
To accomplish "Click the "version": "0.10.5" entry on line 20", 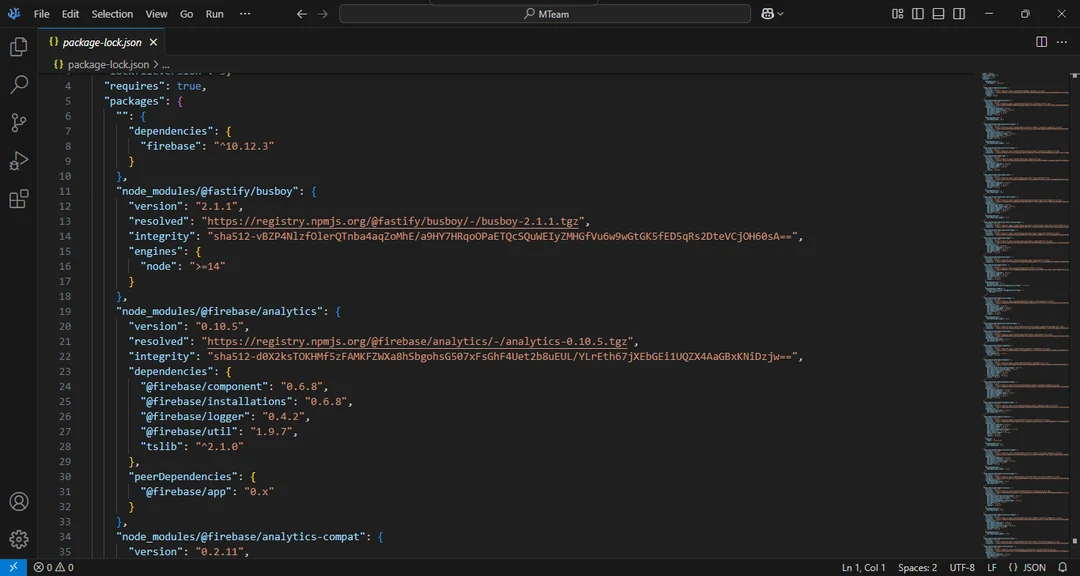I will coord(189,327).
